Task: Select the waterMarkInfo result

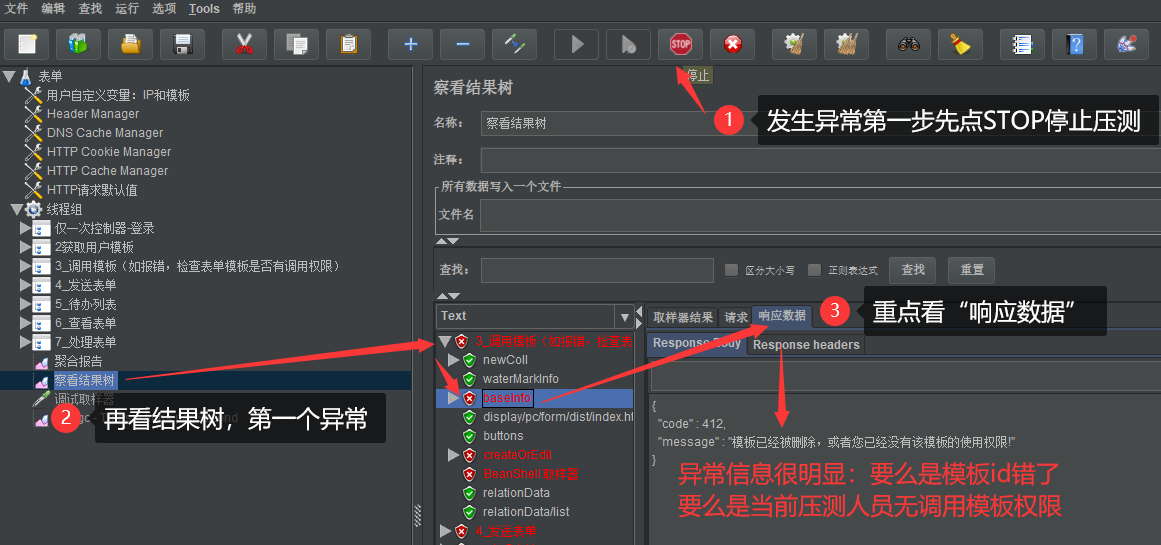Action: 521,378
